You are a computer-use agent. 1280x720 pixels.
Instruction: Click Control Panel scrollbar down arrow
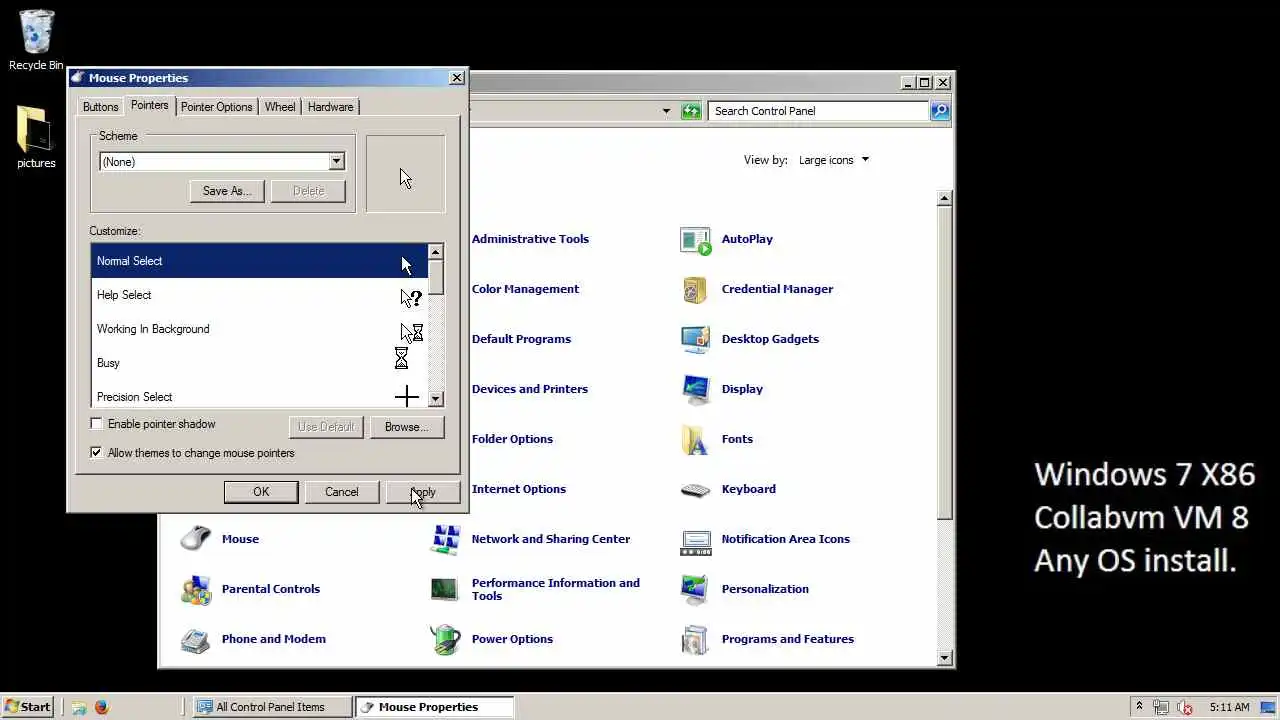[945, 658]
